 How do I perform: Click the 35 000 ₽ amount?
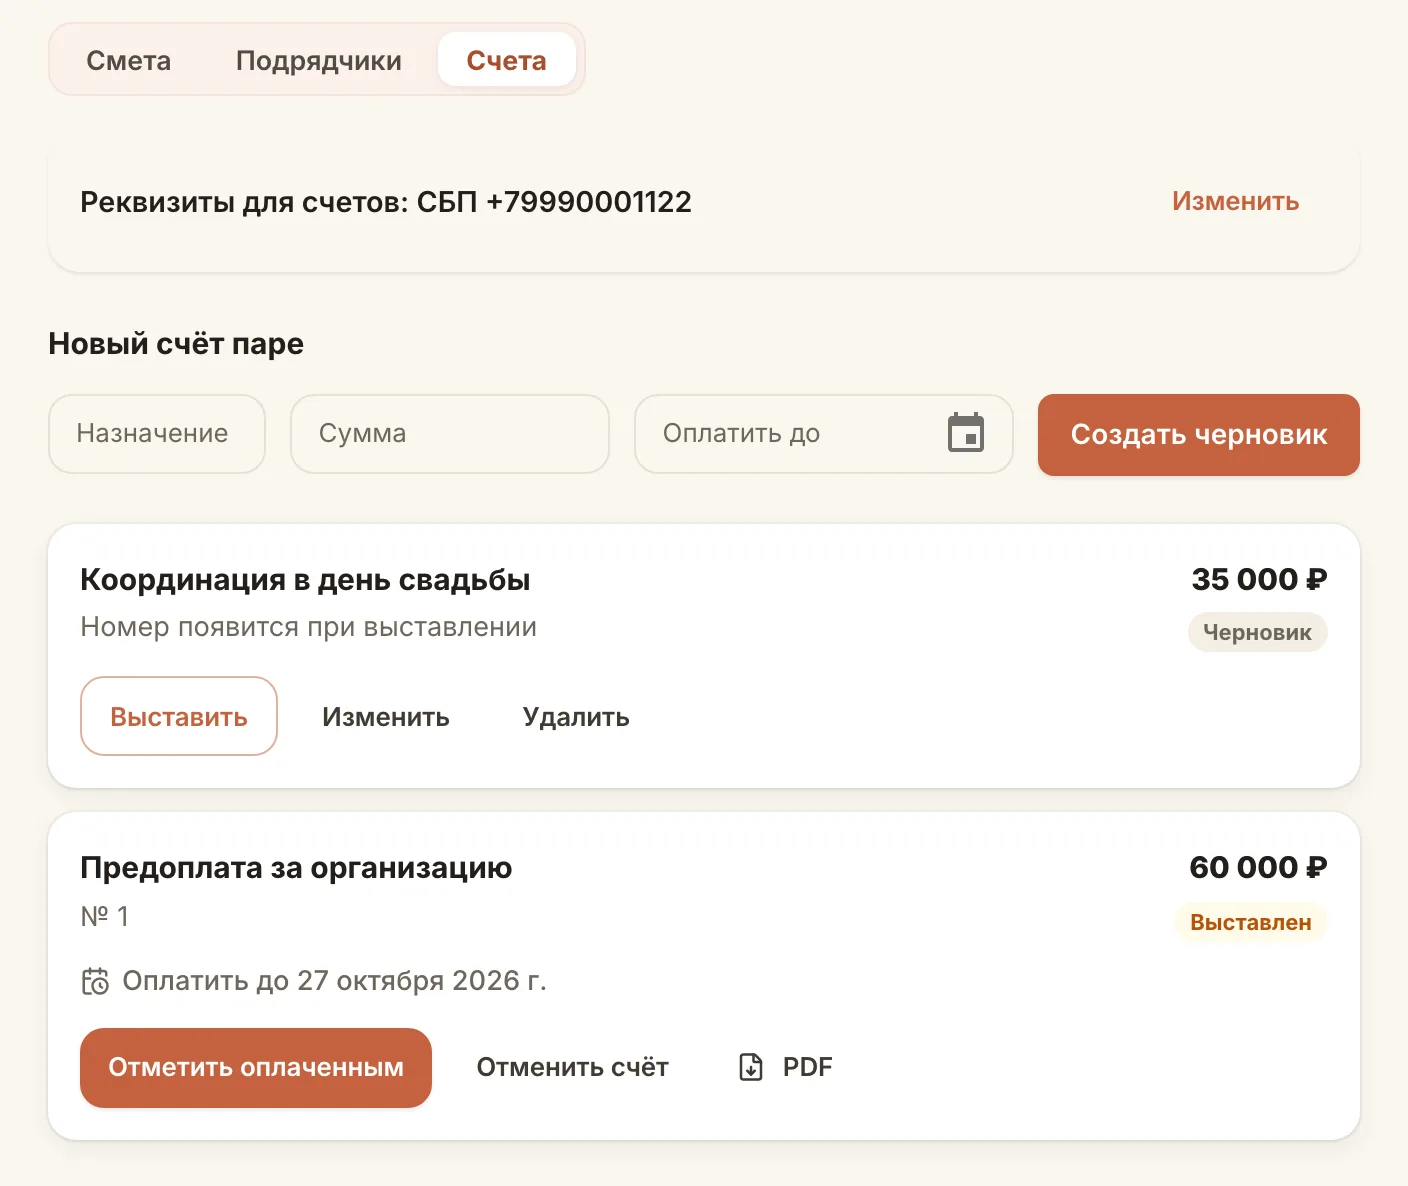tap(1260, 579)
